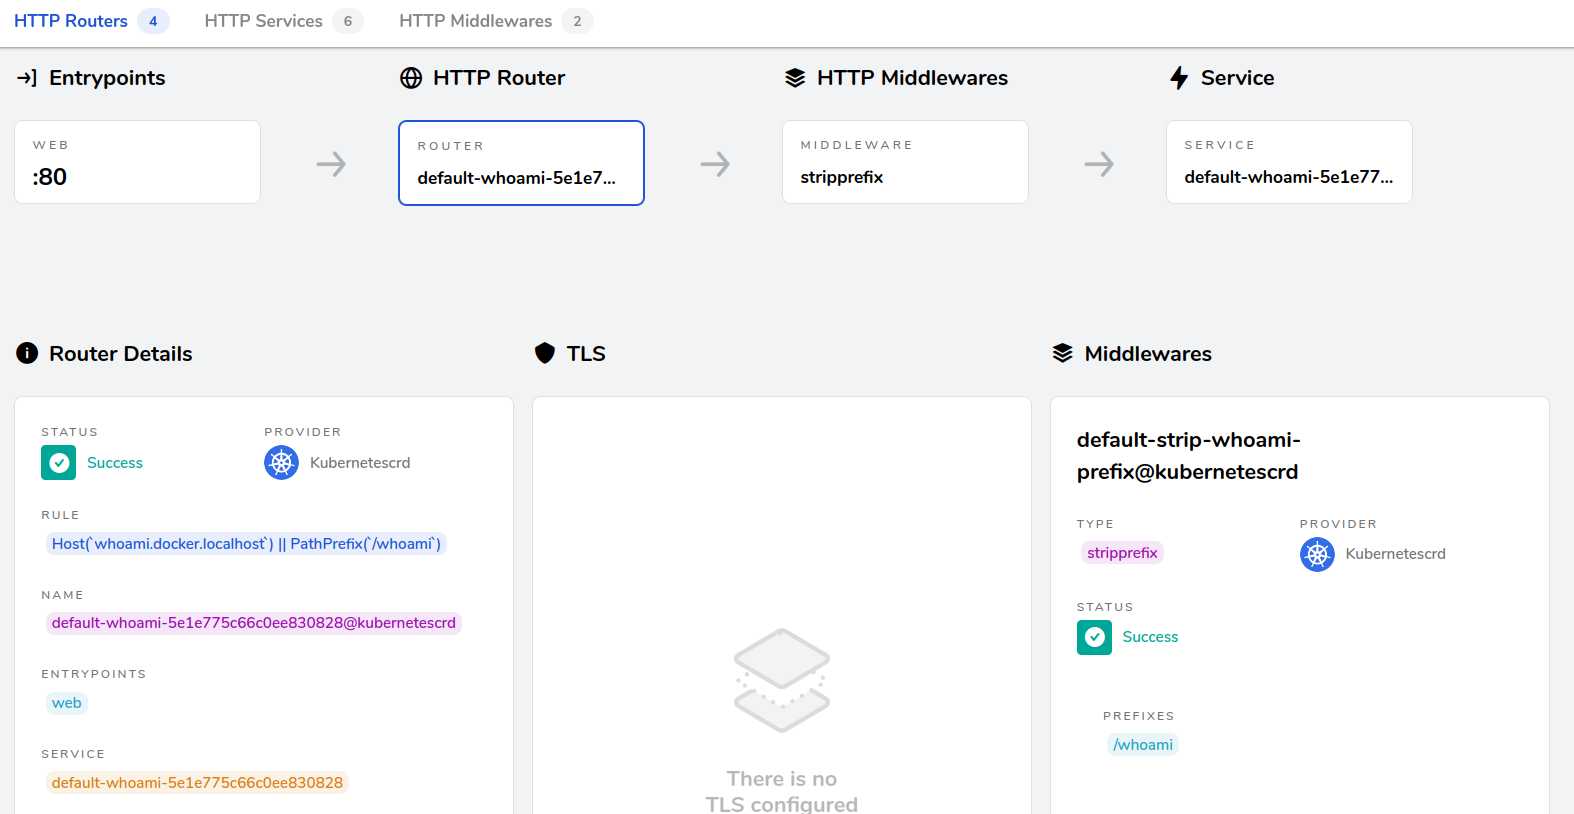Click the HTTP Router globe icon

(x=411, y=78)
